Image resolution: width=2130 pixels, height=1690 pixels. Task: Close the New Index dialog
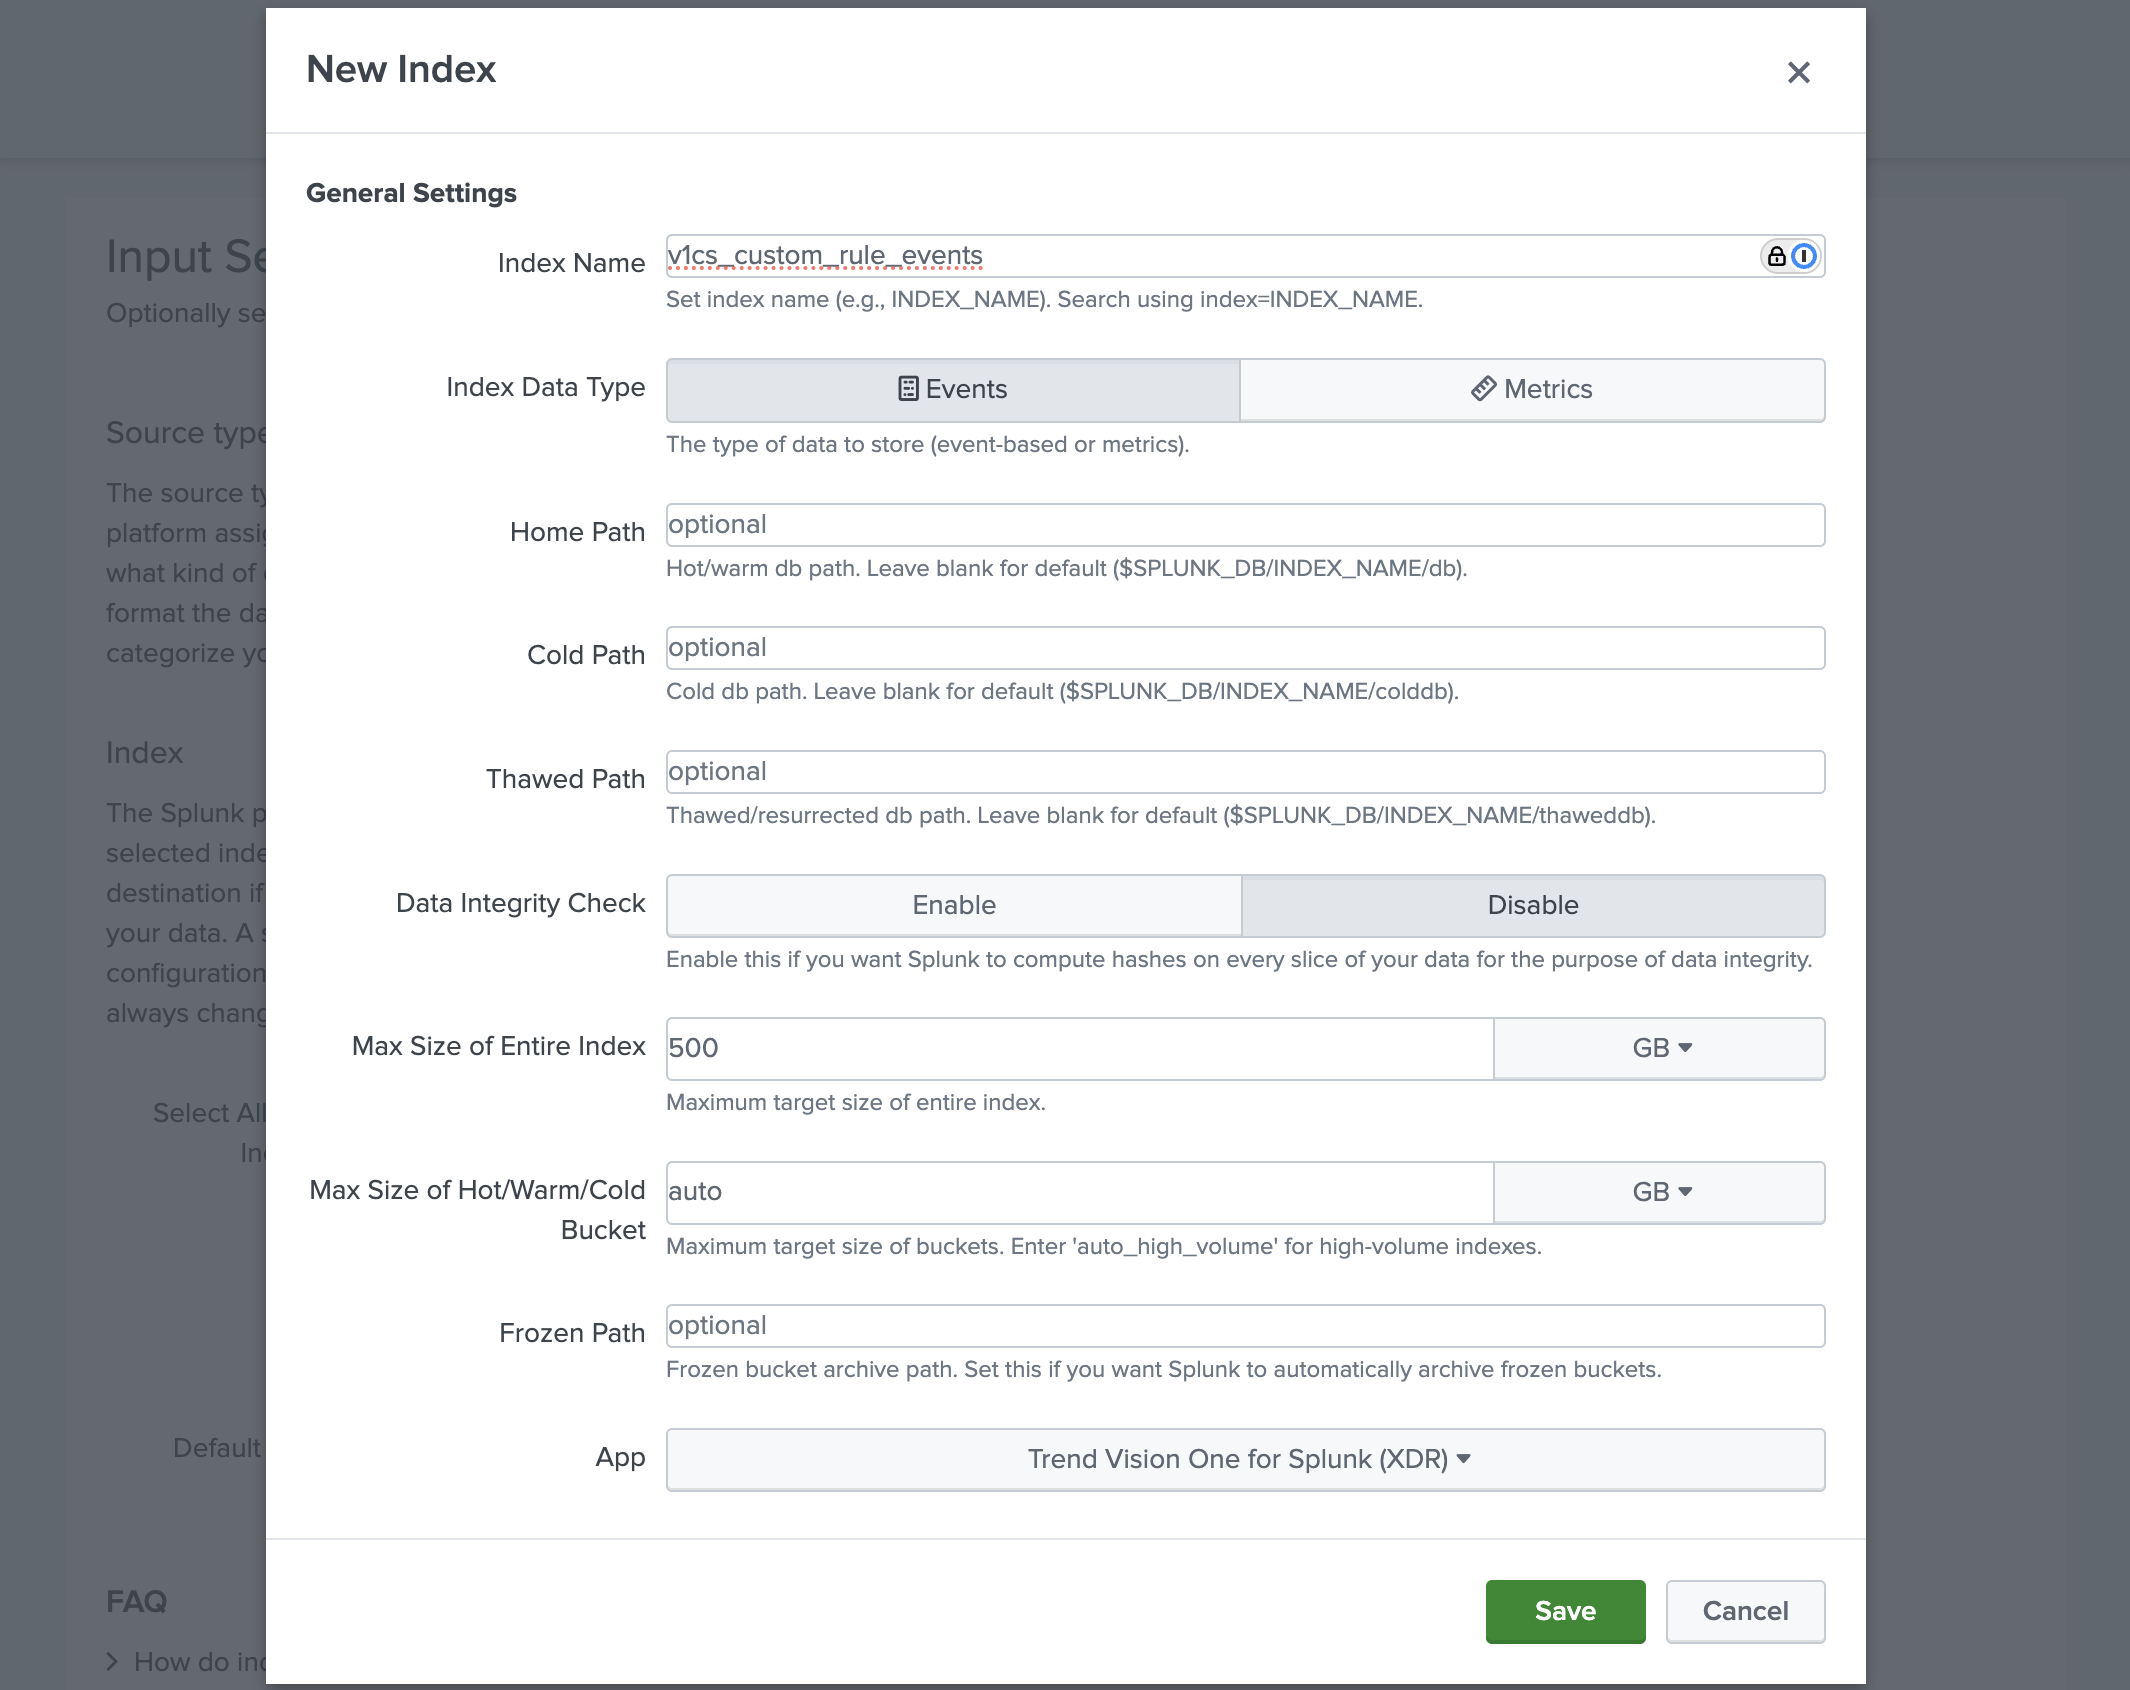pos(1798,72)
